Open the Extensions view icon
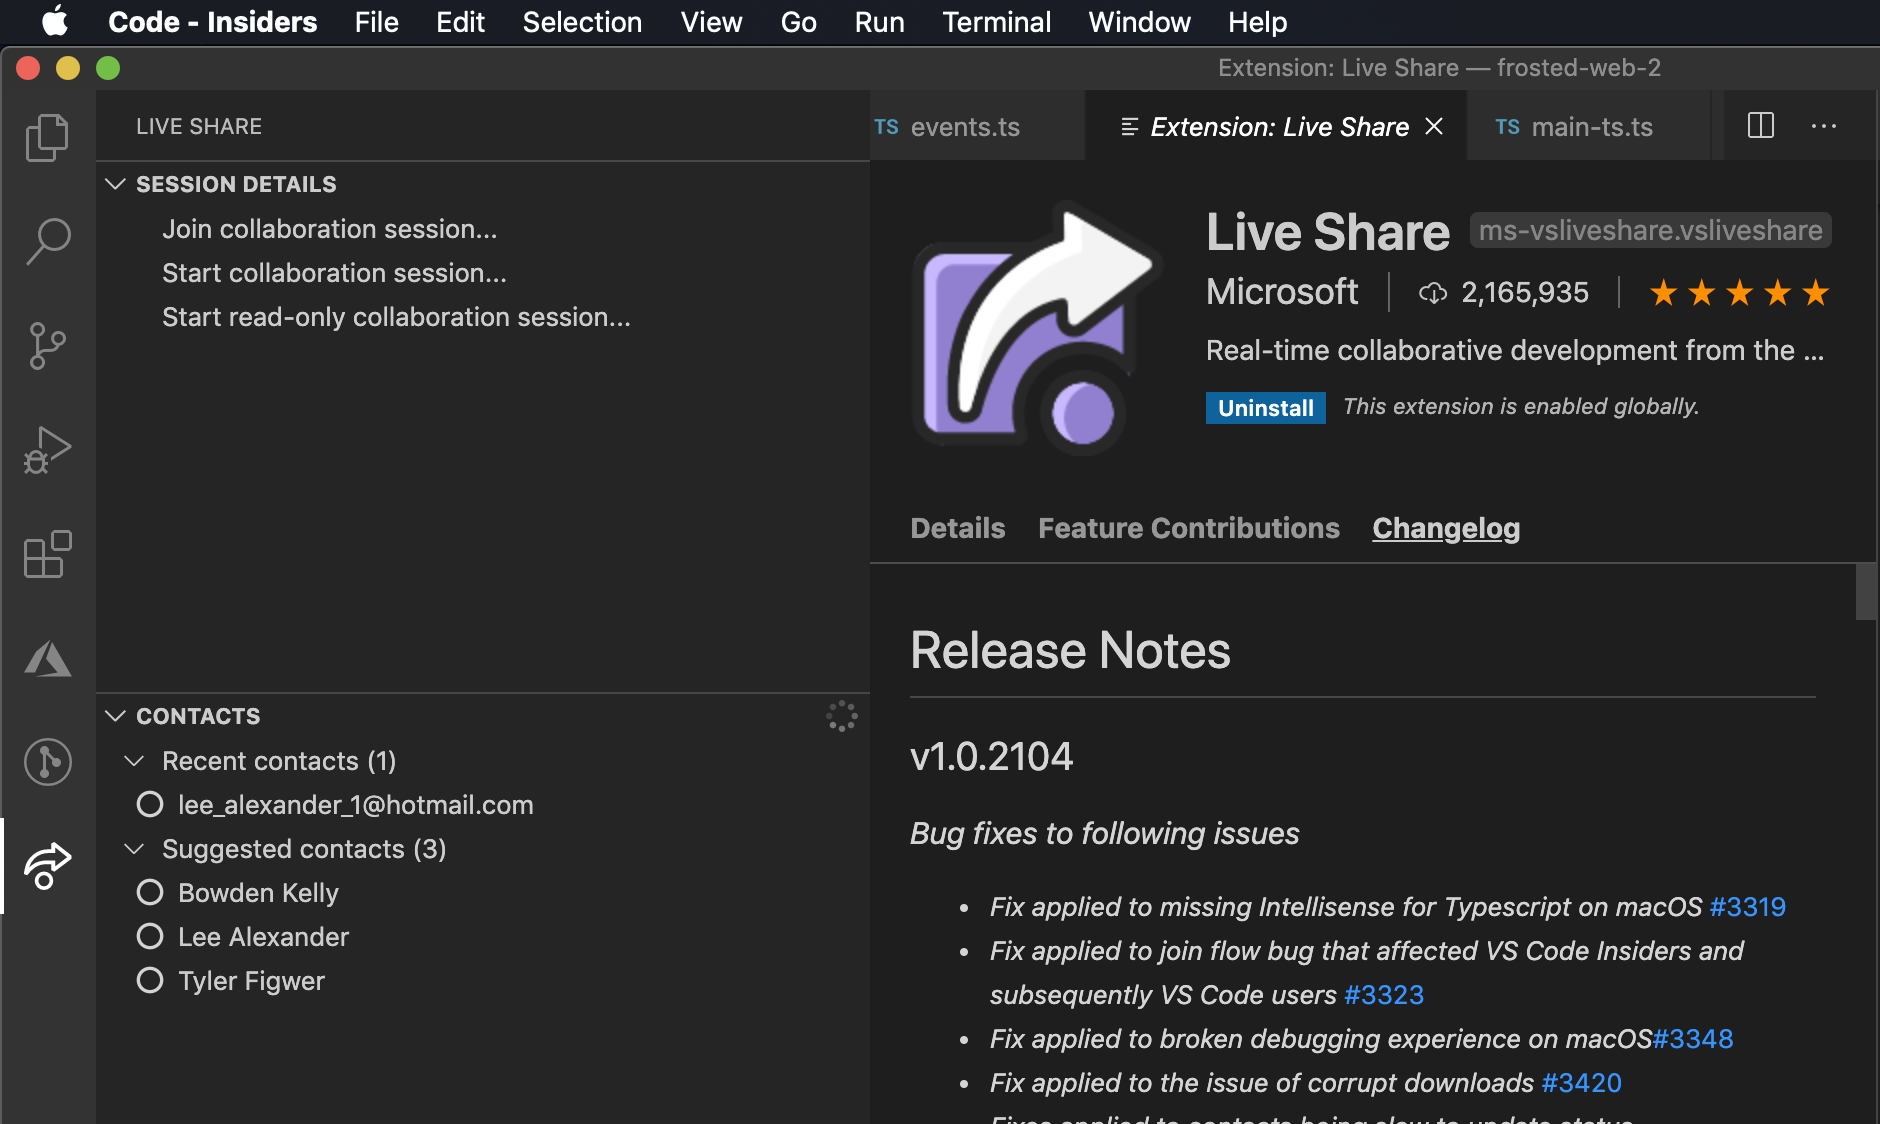The height and width of the screenshot is (1124, 1880). pyautogui.click(x=46, y=555)
